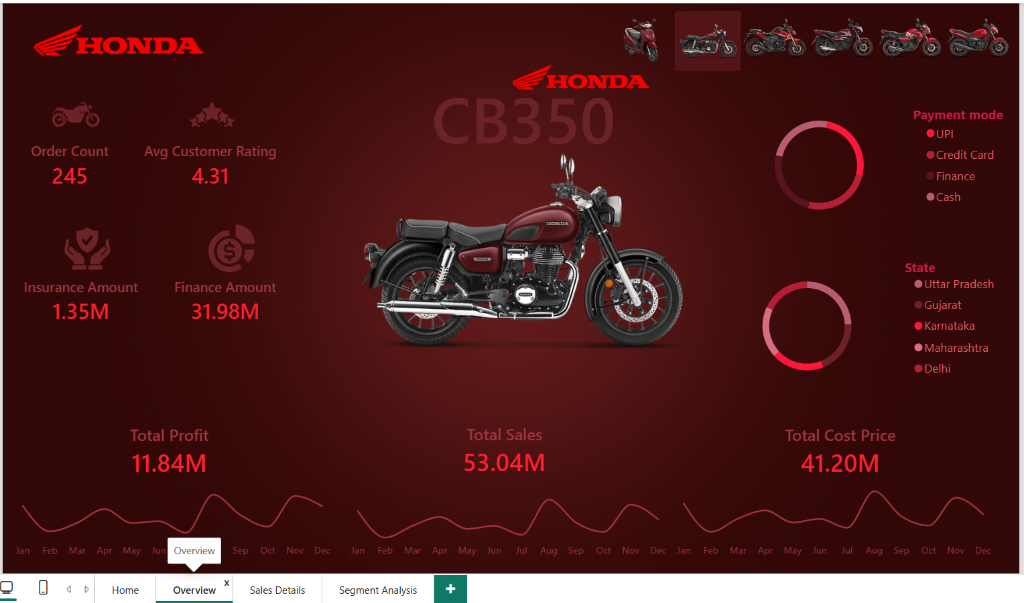Image resolution: width=1024 pixels, height=603 pixels.
Task: Click the Payment mode donut chart
Action: click(x=820, y=165)
